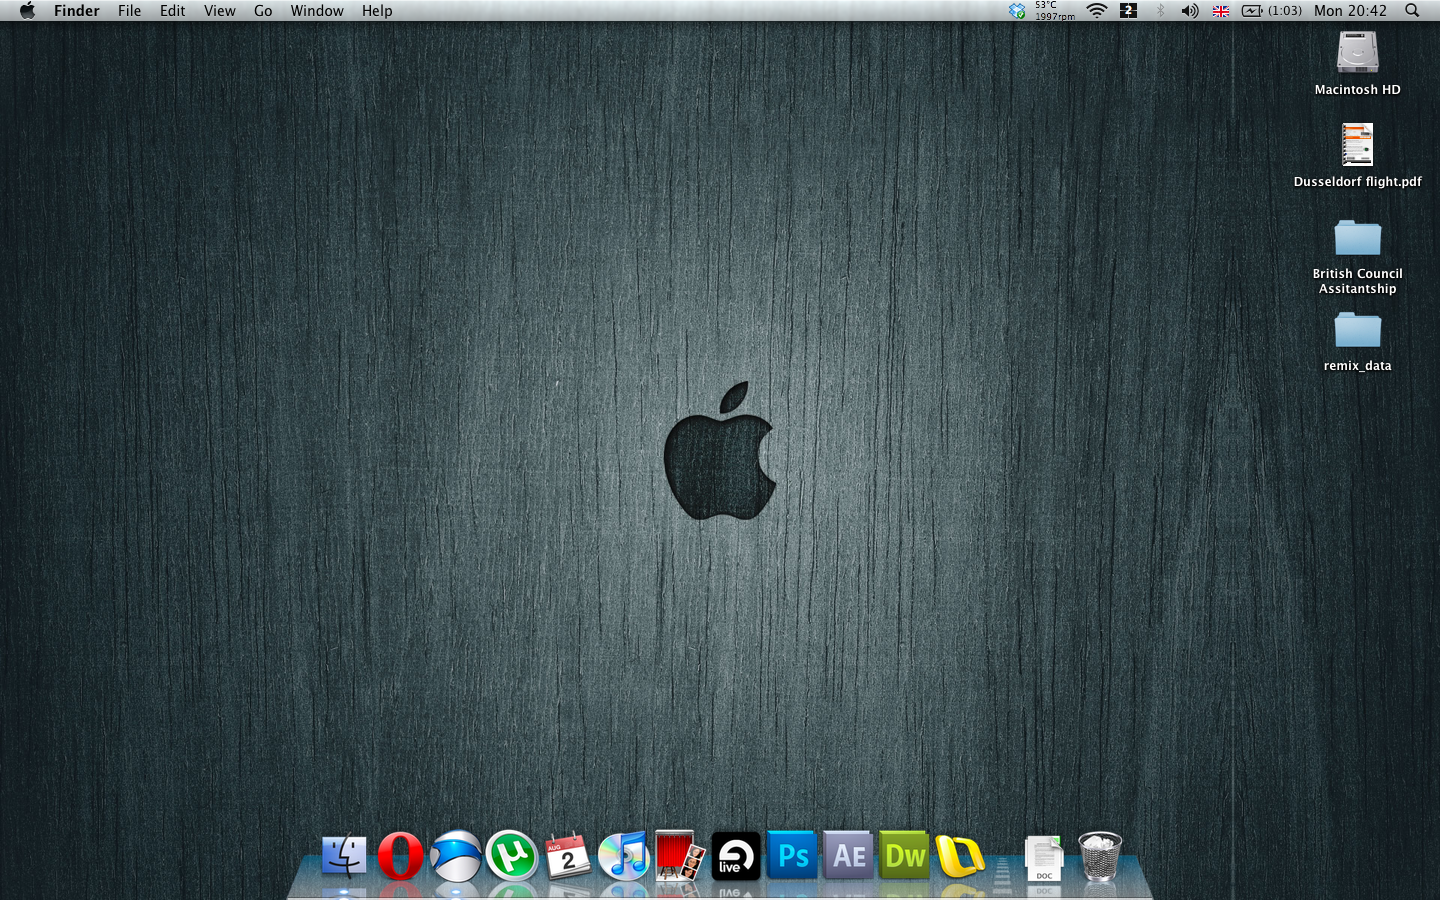Open the SRWare Iron browser in the Dock
This screenshot has width=1440, height=900.
(x=456, y=856)
